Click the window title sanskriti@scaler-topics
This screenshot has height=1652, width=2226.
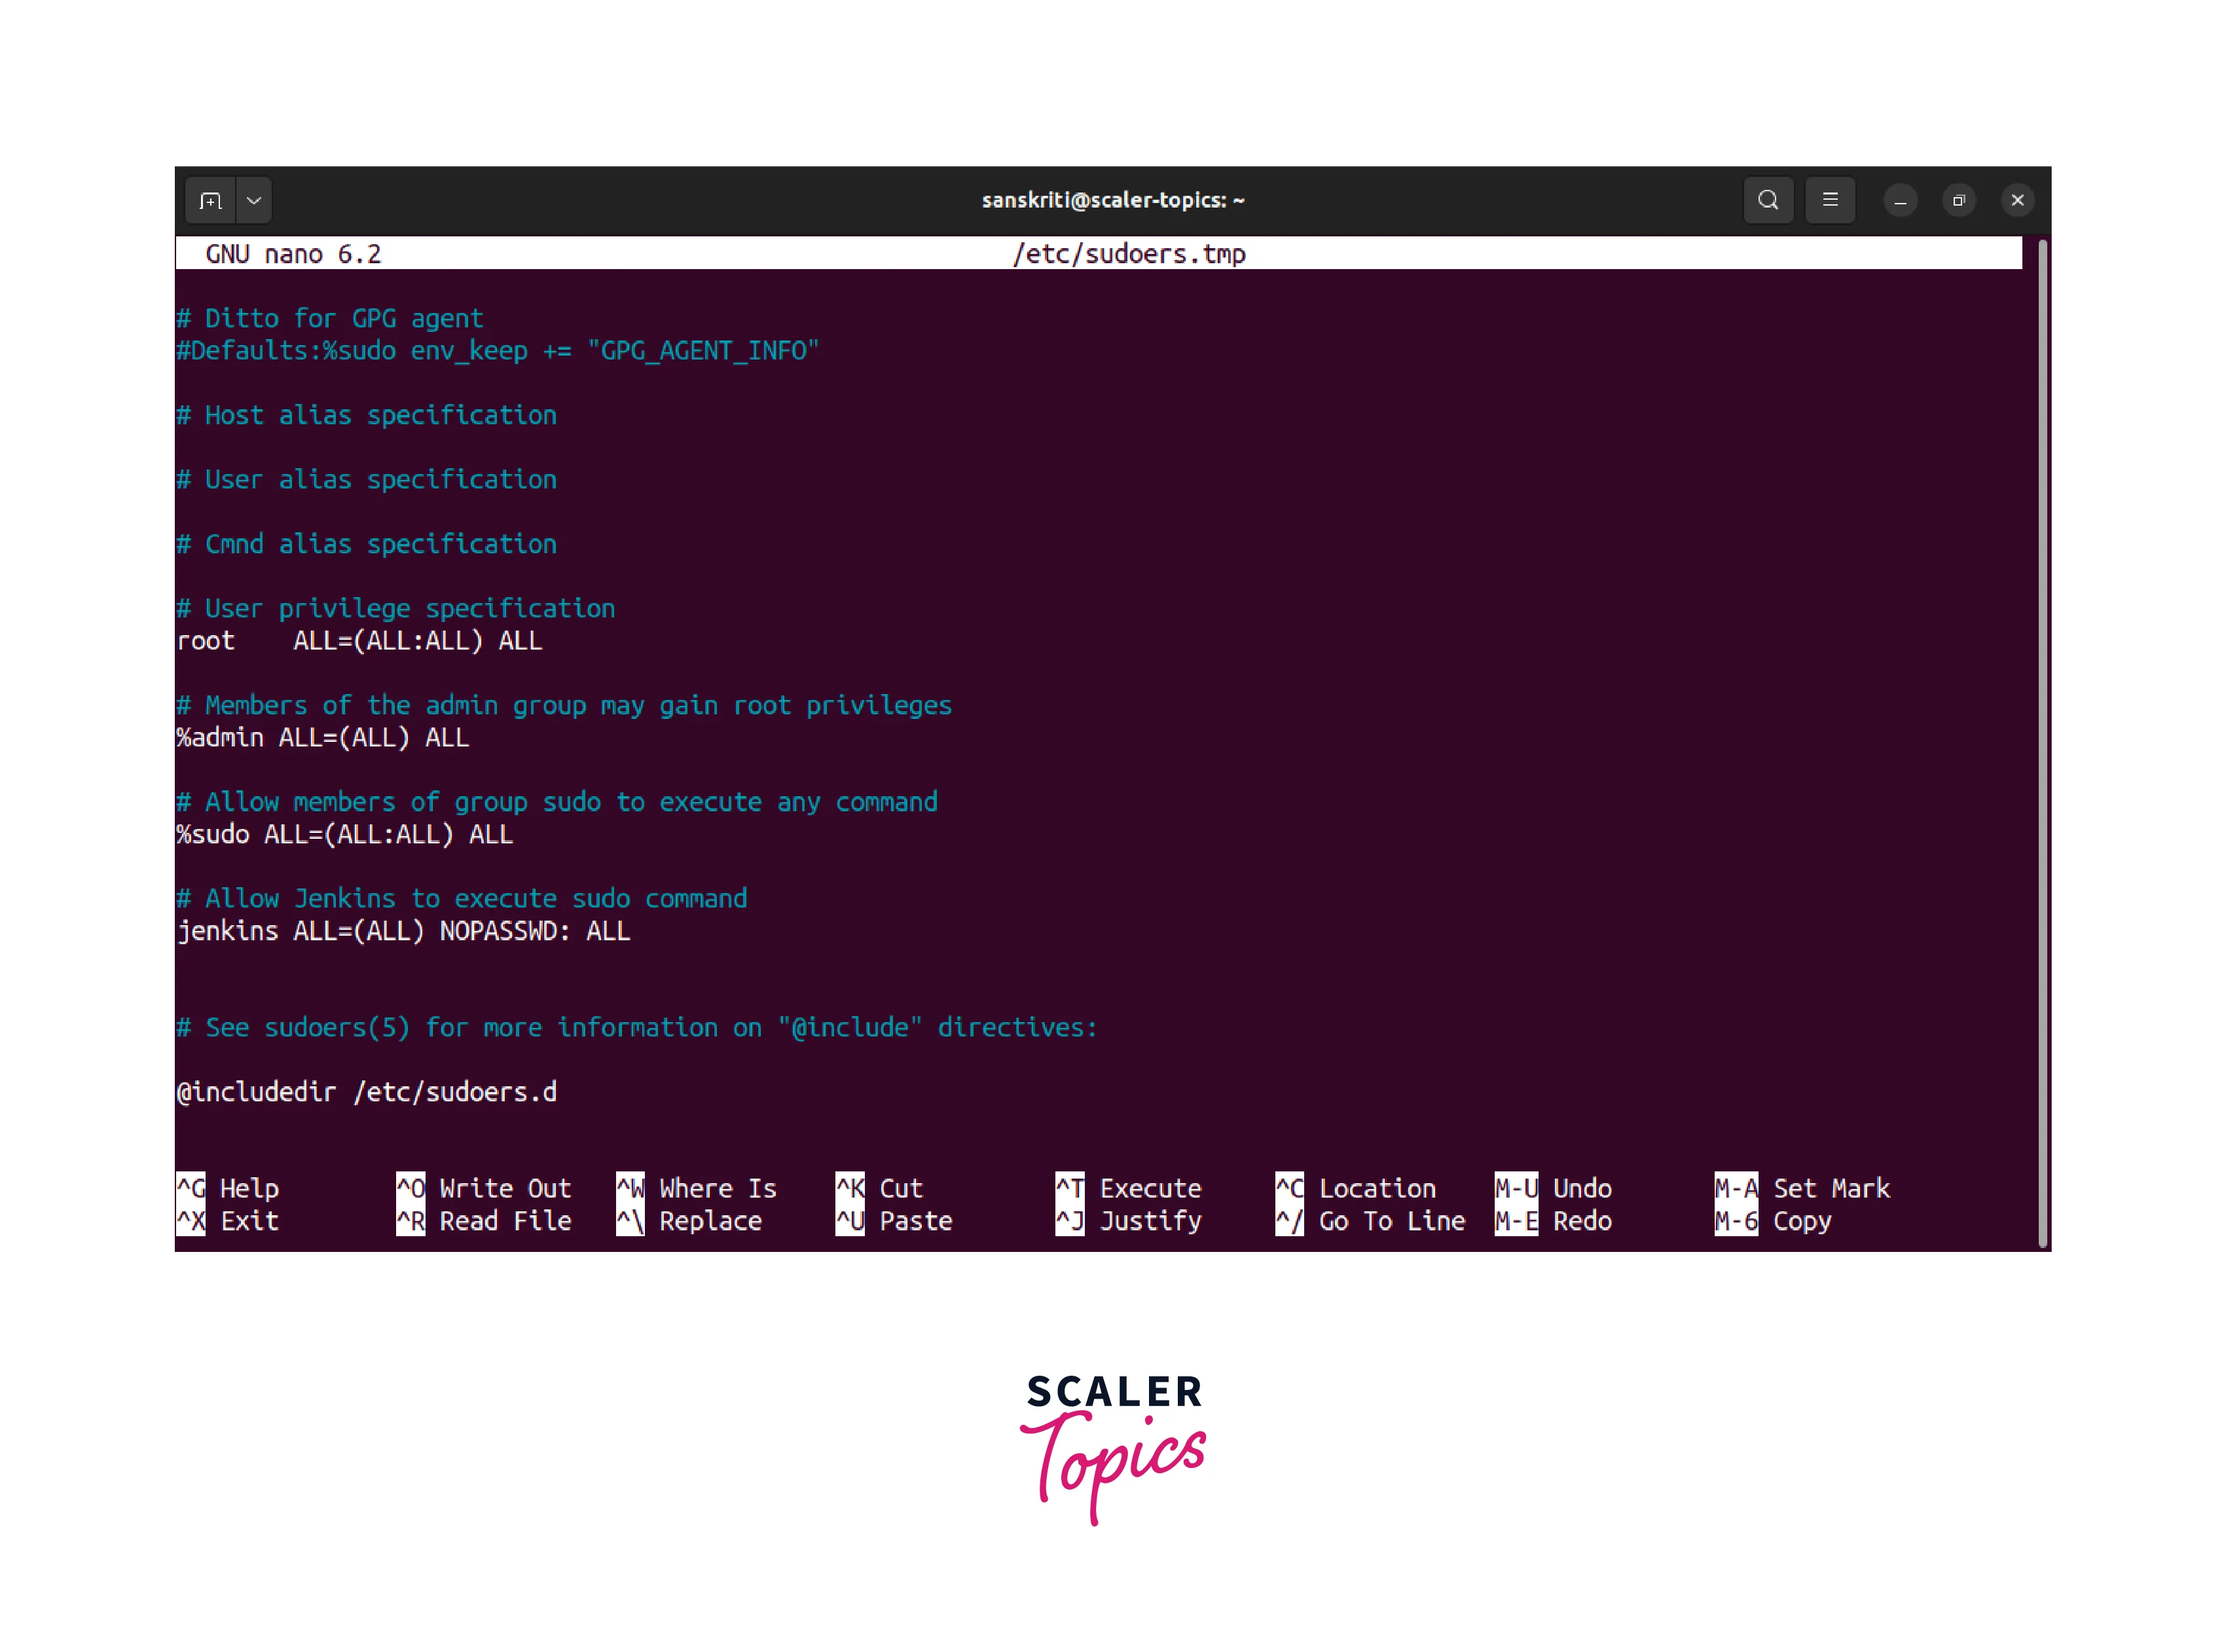click(x=1113, y=200)
